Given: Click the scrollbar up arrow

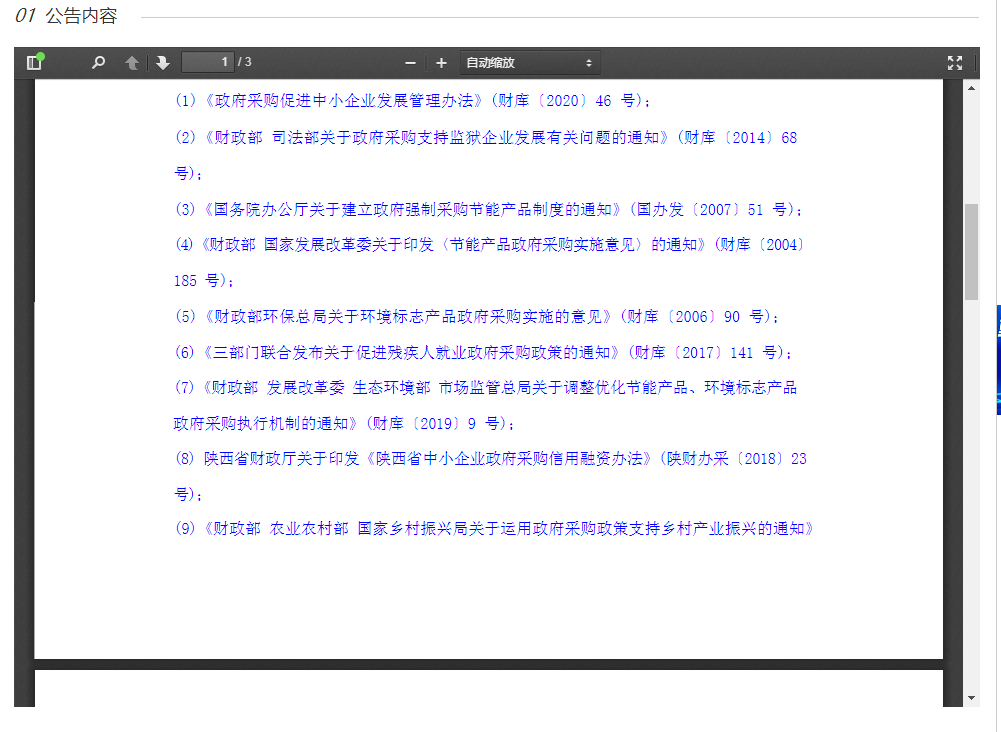Looking at the screenshot, I should (x=971, y=88).
